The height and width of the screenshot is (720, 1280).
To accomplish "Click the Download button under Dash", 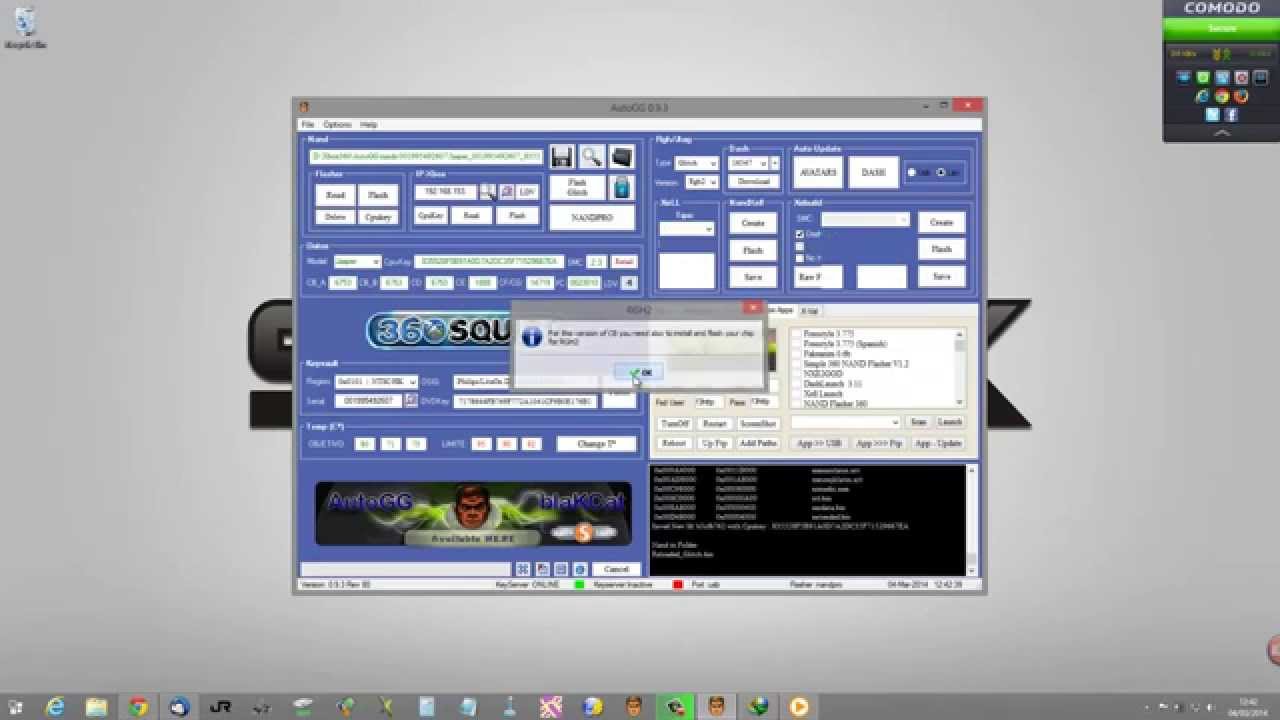I will point(754,182).
